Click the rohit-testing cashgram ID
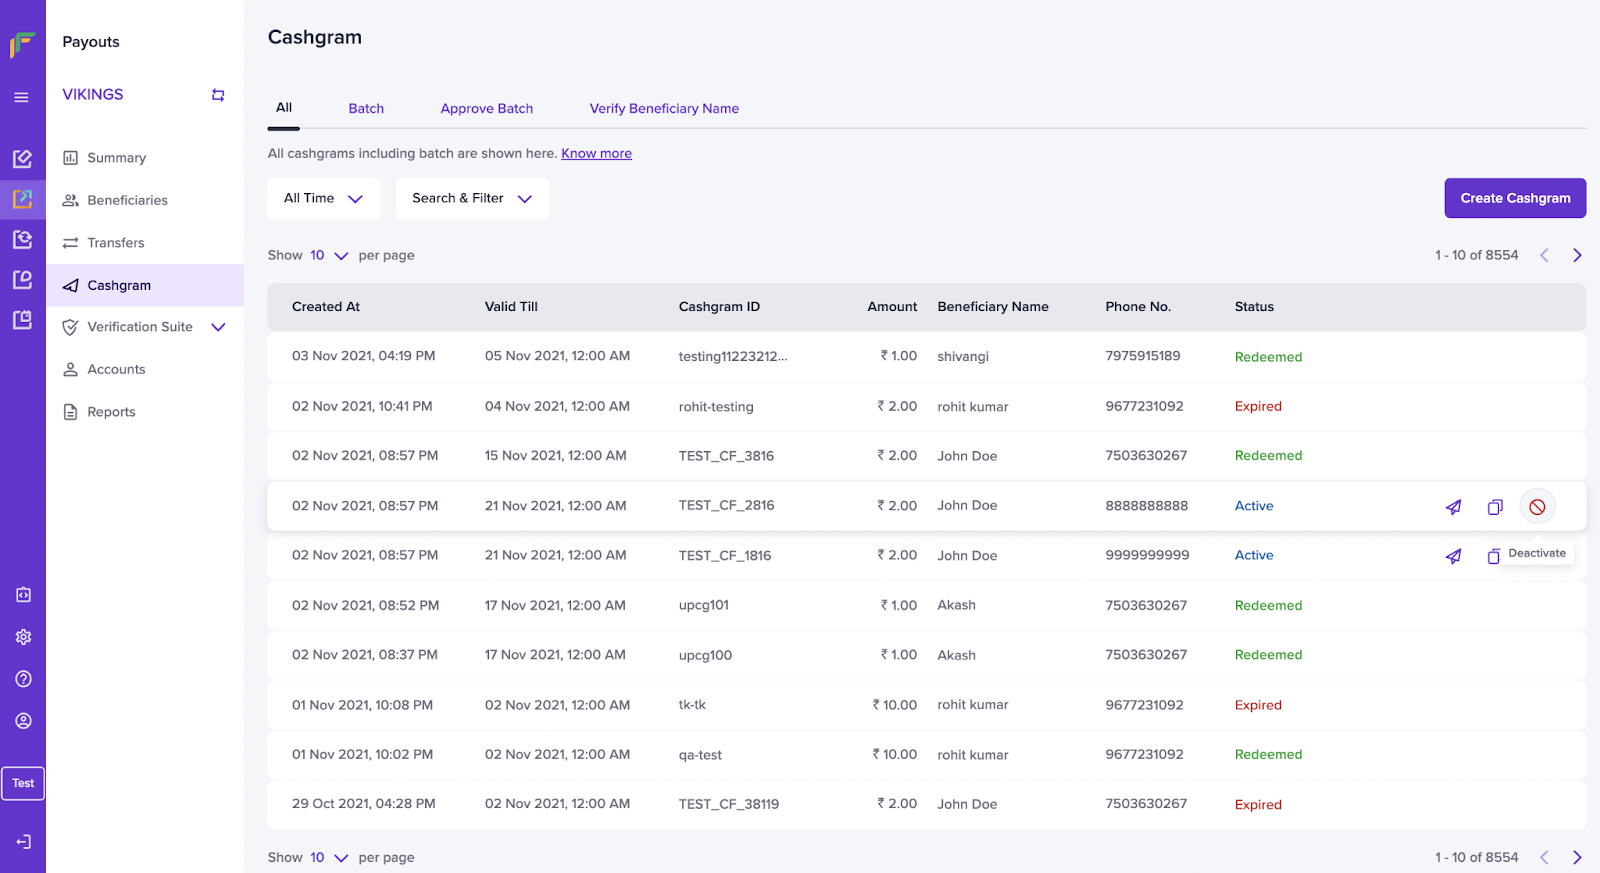 716,407
